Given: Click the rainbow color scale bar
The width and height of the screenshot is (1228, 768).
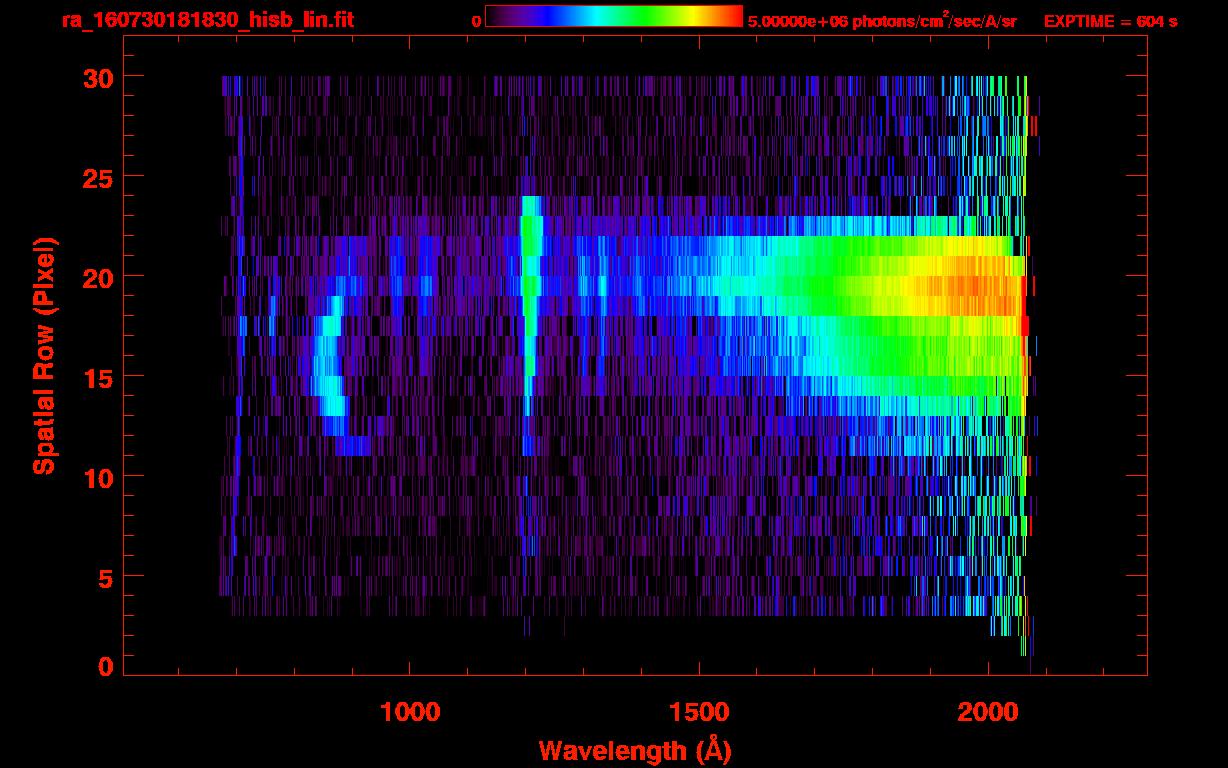Looking at the screenshot, I should pos(613,16).
